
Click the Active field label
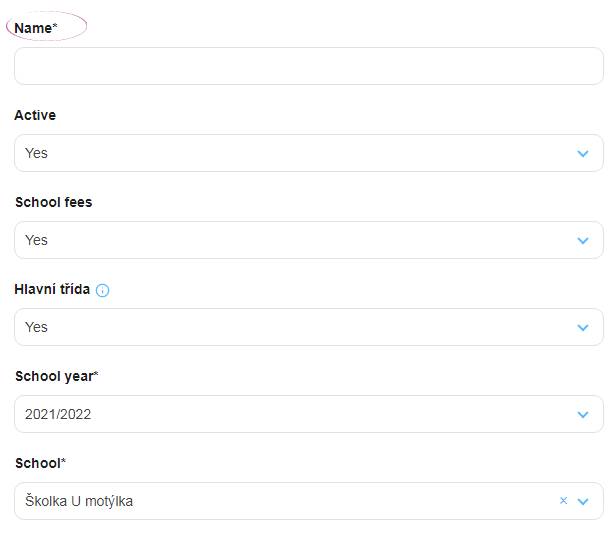click(x=35, y=115)
